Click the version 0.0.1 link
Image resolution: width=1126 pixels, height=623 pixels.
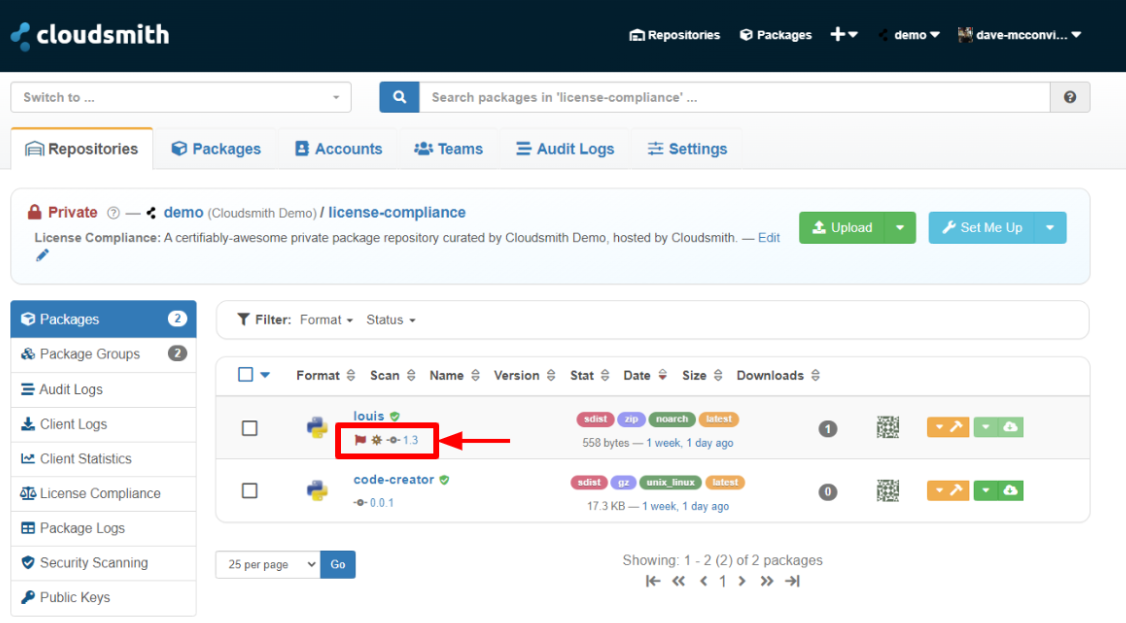click(381, 502)
